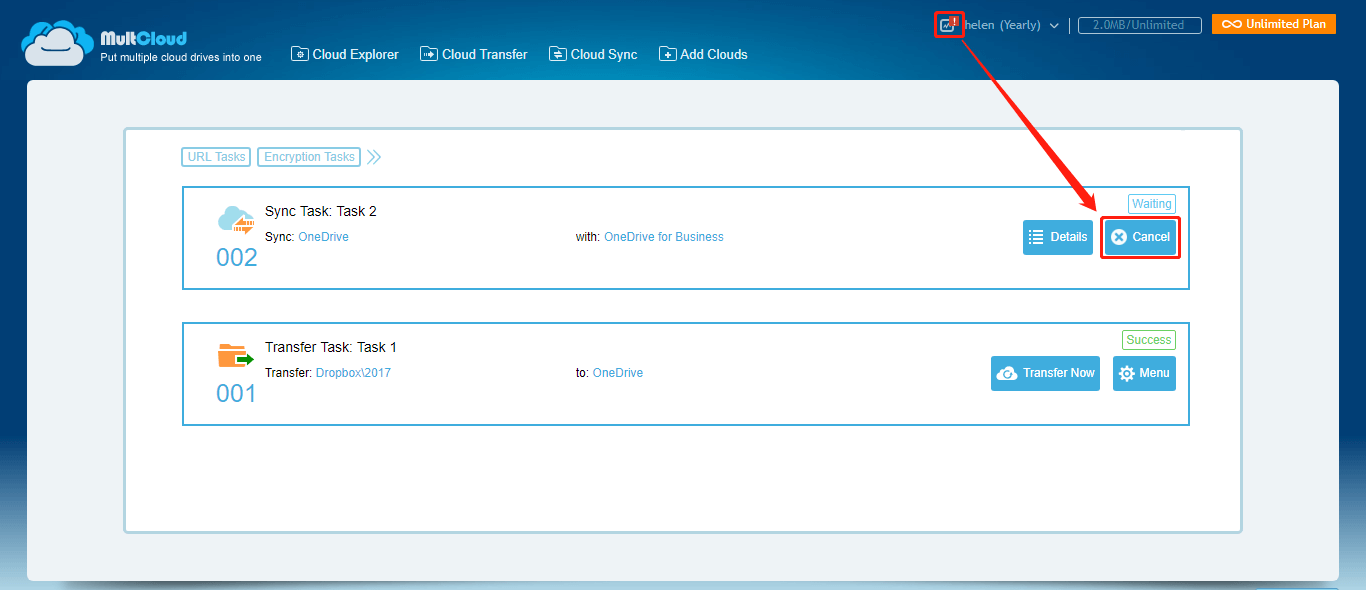
Task: Click the 002 task number
Action: (237, 258)
